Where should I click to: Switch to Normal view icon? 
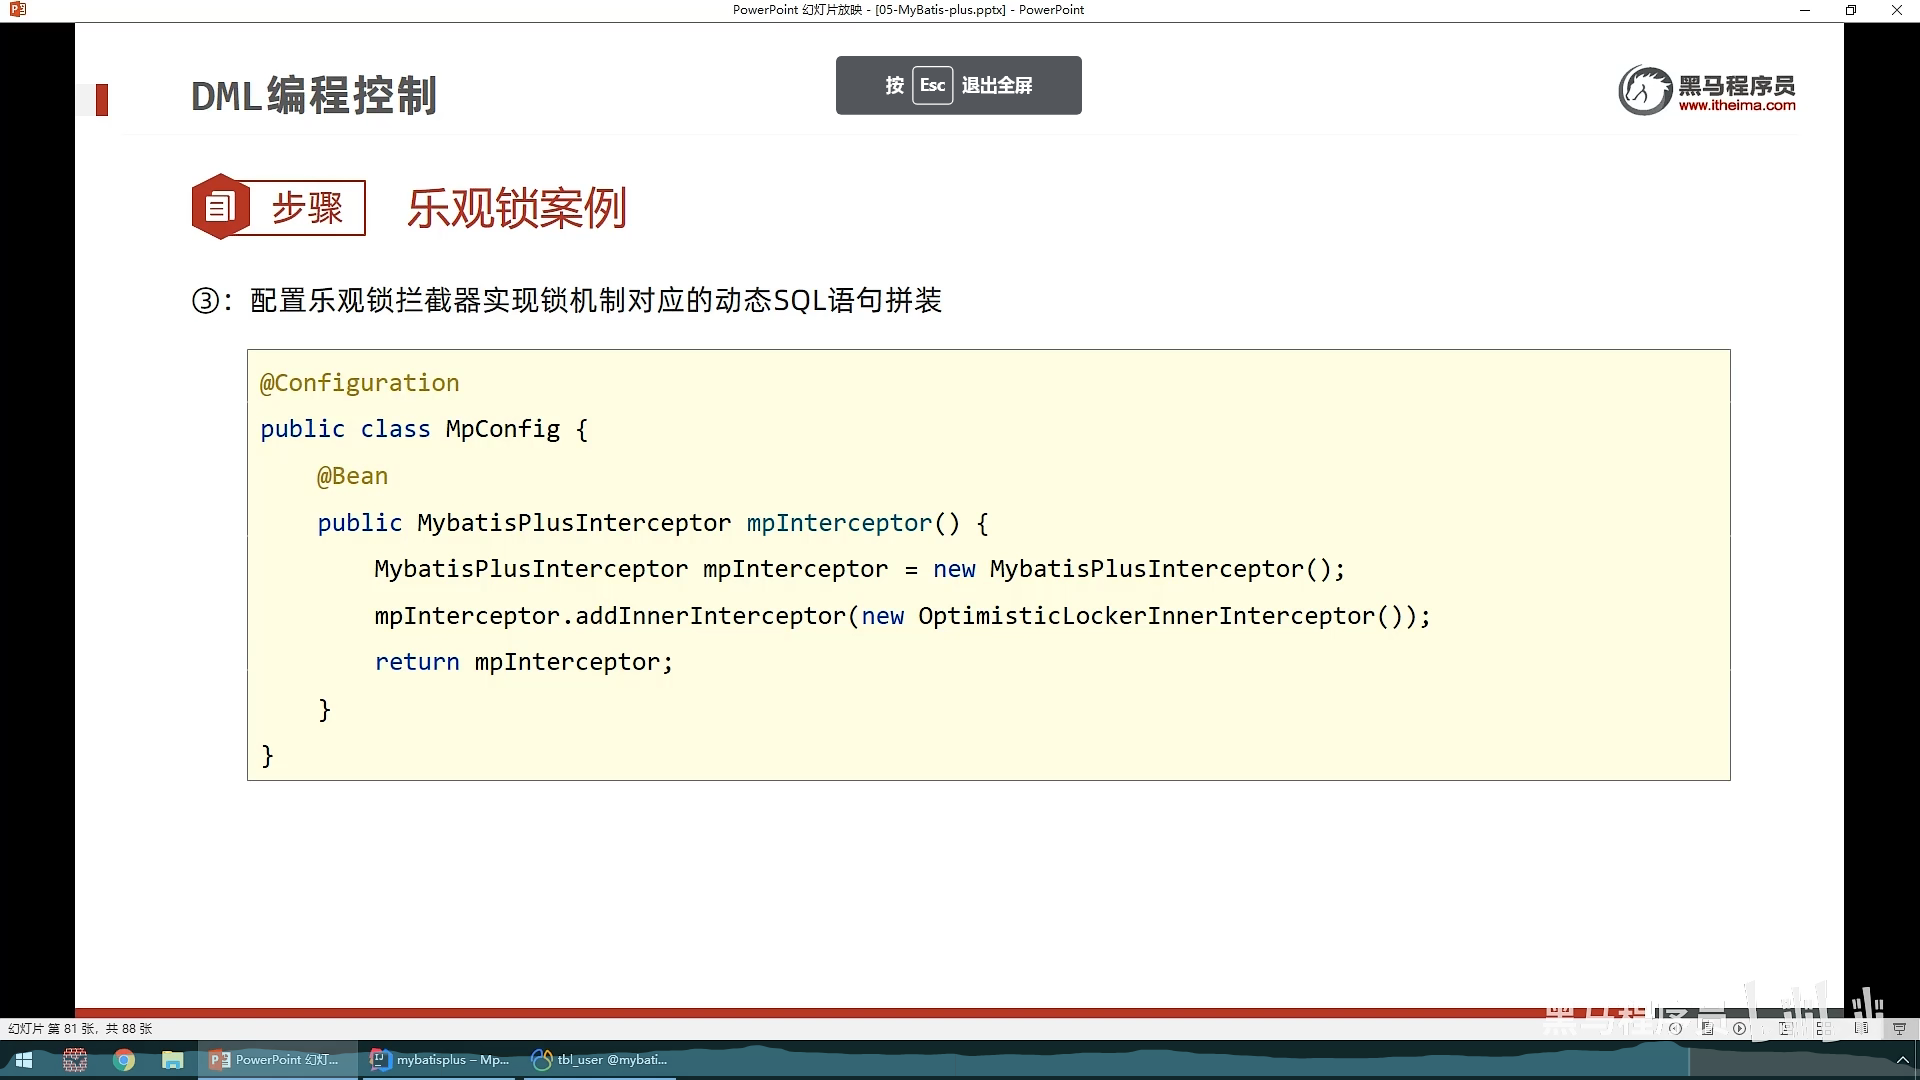pos(1785,1028)
